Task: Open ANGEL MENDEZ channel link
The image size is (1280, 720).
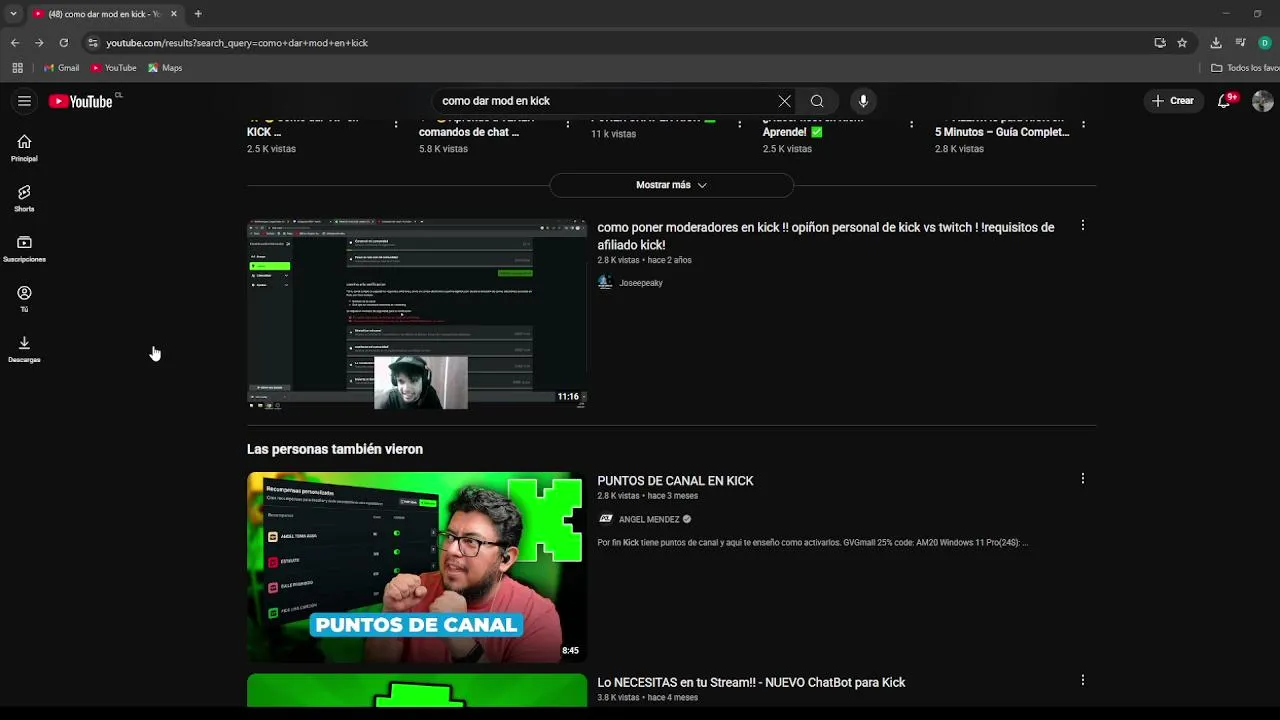Action: coord(649,520)
